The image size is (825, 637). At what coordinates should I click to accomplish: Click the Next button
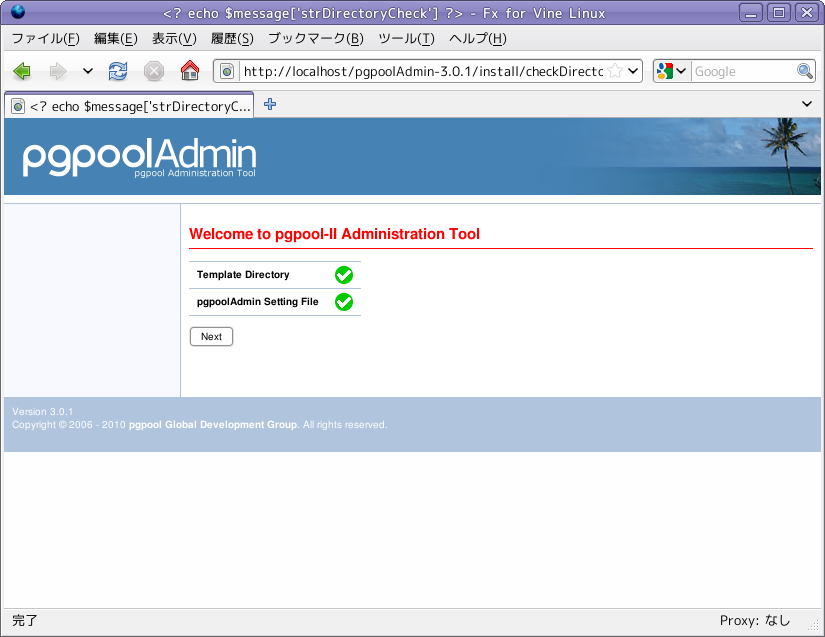point(211,337)
